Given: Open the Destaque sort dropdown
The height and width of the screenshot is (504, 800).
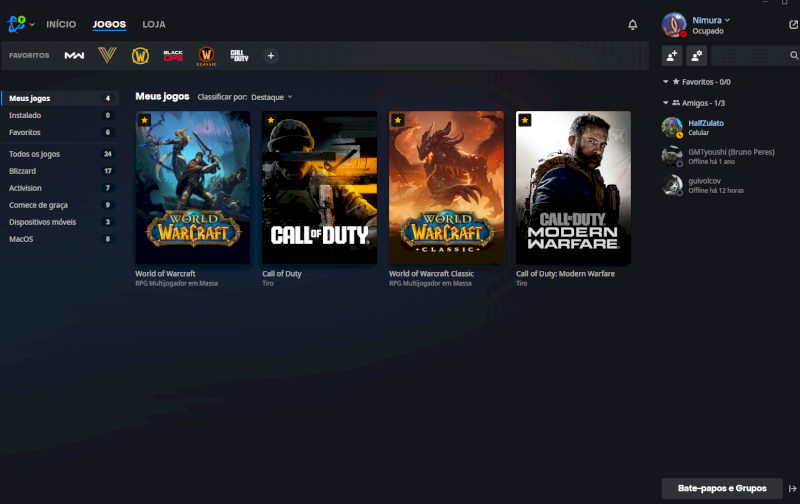Looking at the screenshot, I should 271,97.
